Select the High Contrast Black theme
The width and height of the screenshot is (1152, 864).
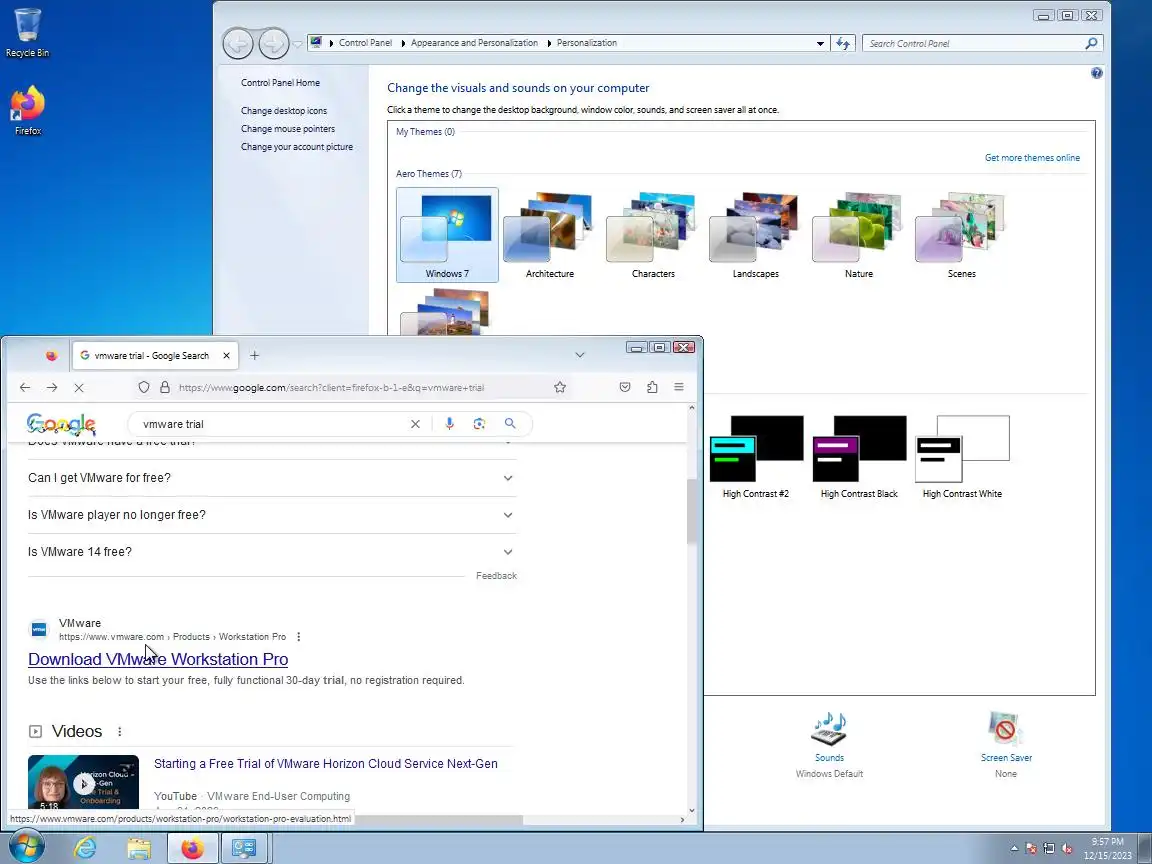click(859, 457)
